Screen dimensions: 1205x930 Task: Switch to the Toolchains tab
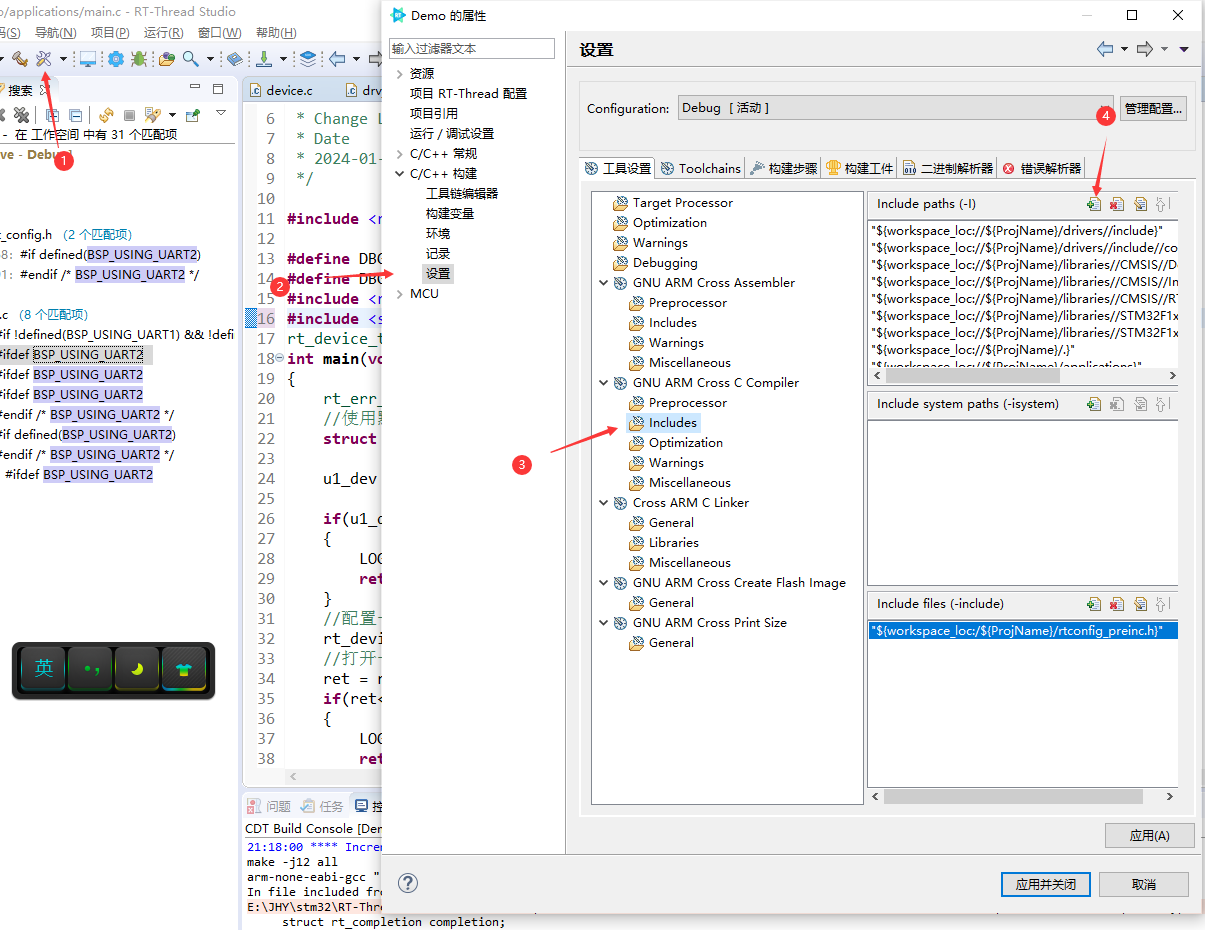pos(701,168)
